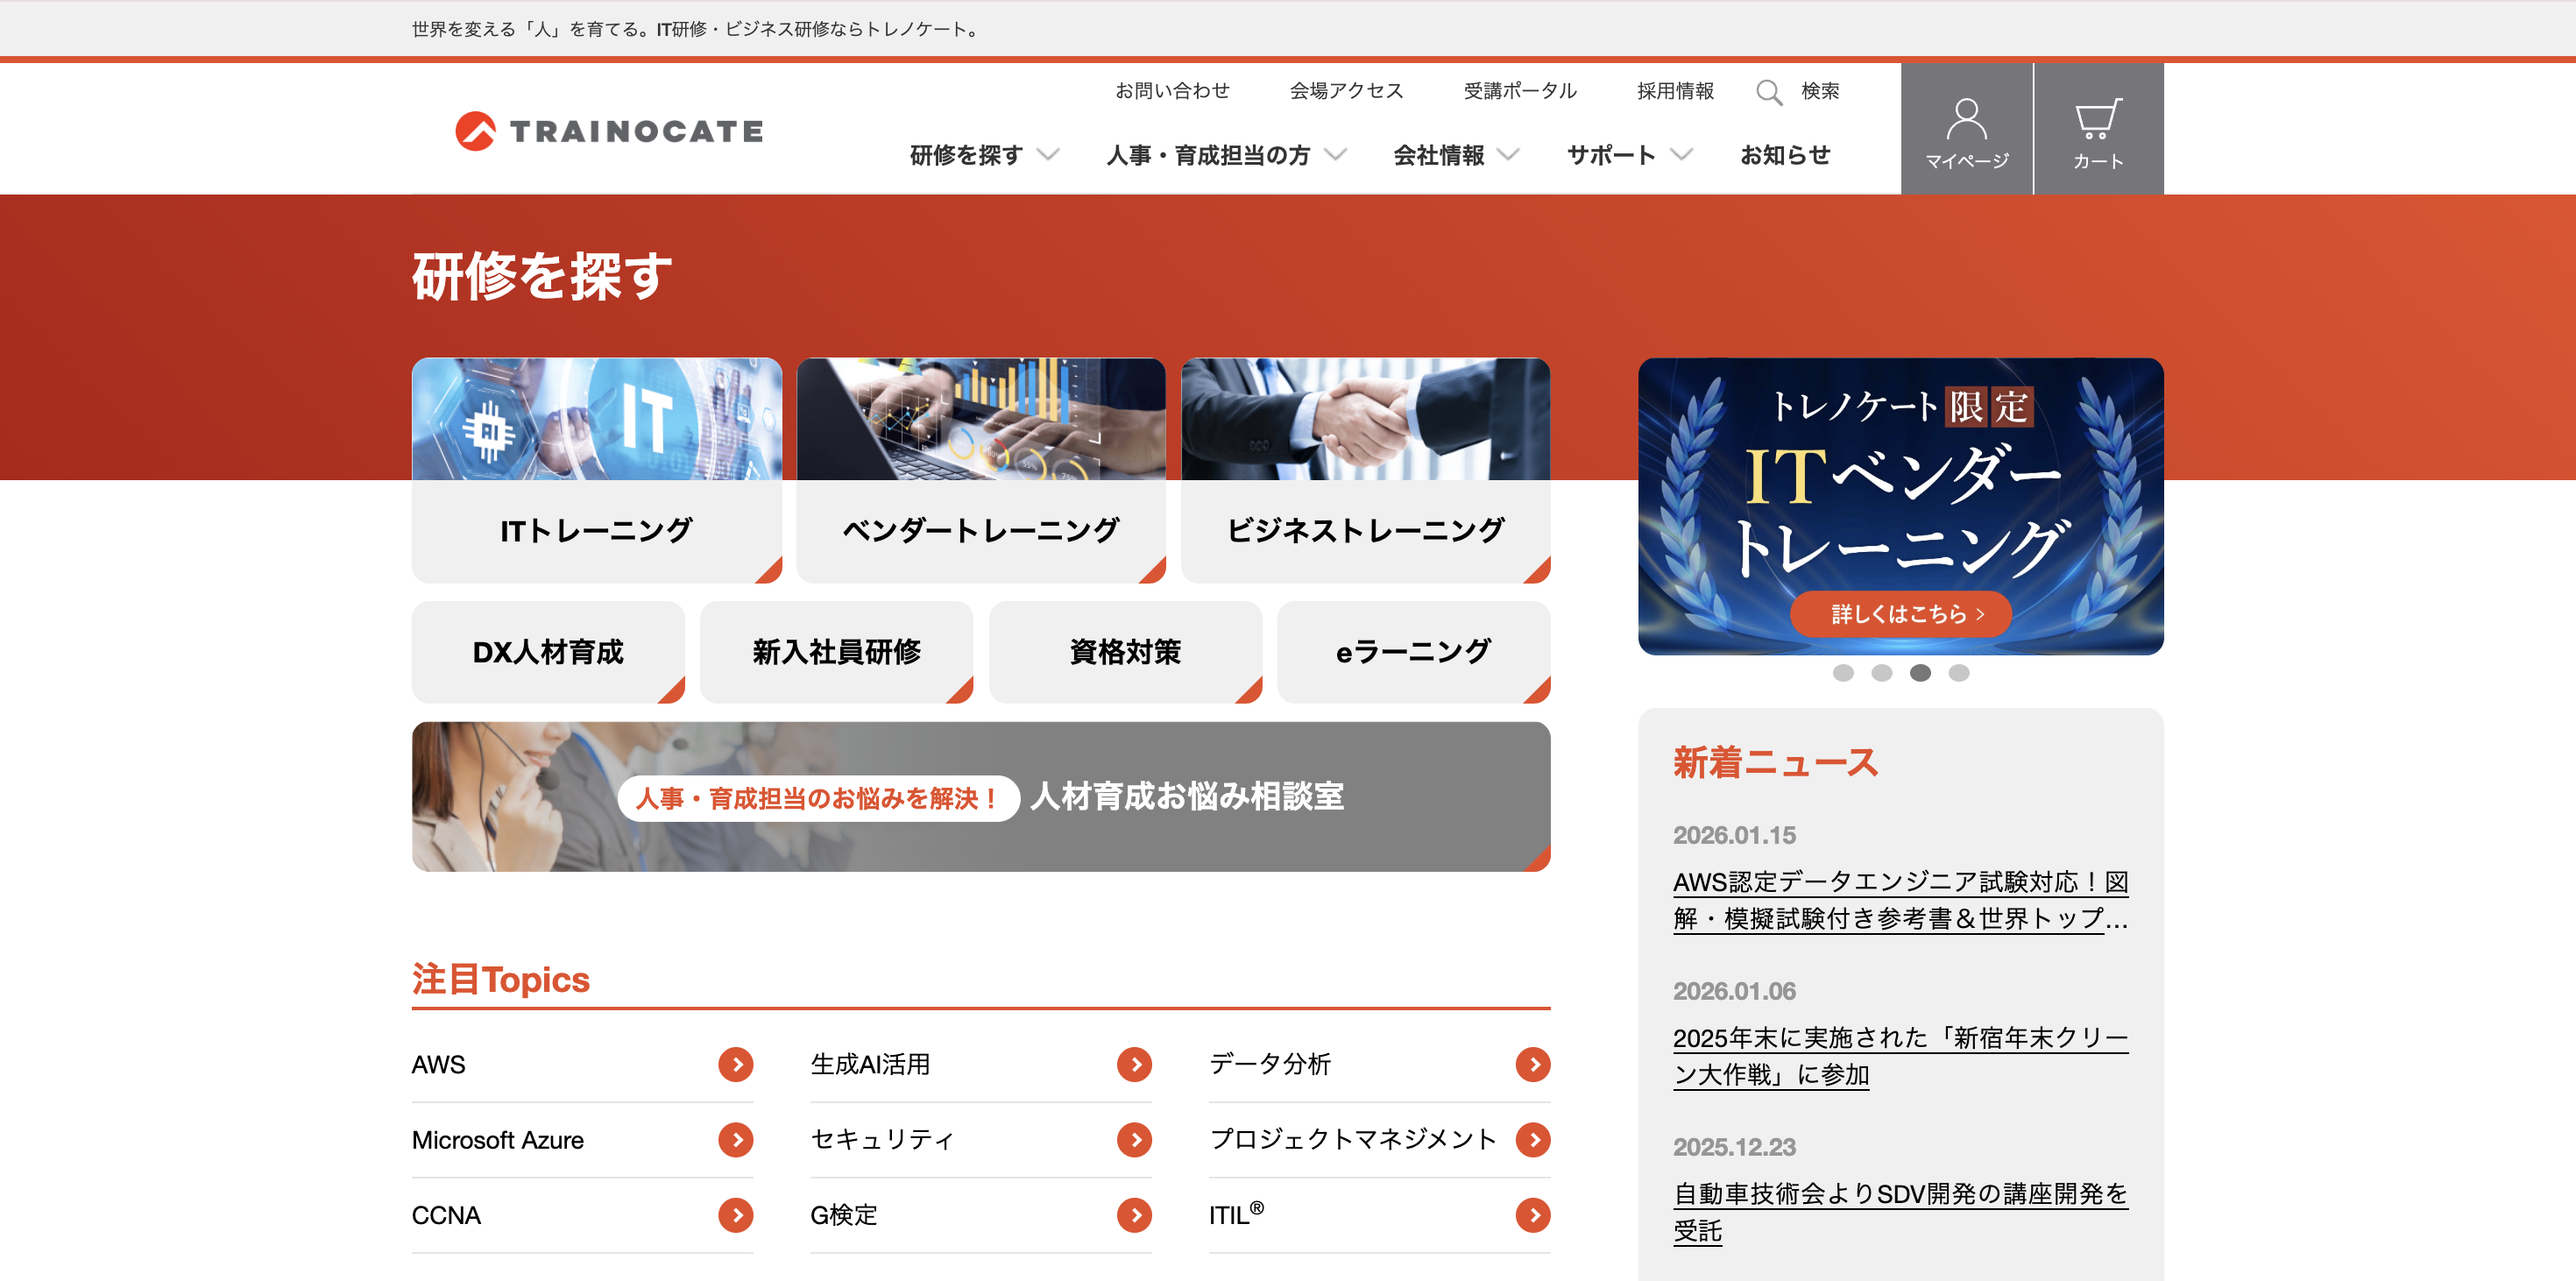Open the お知らせ menu item
The width and height of the screenshot is (2576, 1281).
click(1785, 155)
